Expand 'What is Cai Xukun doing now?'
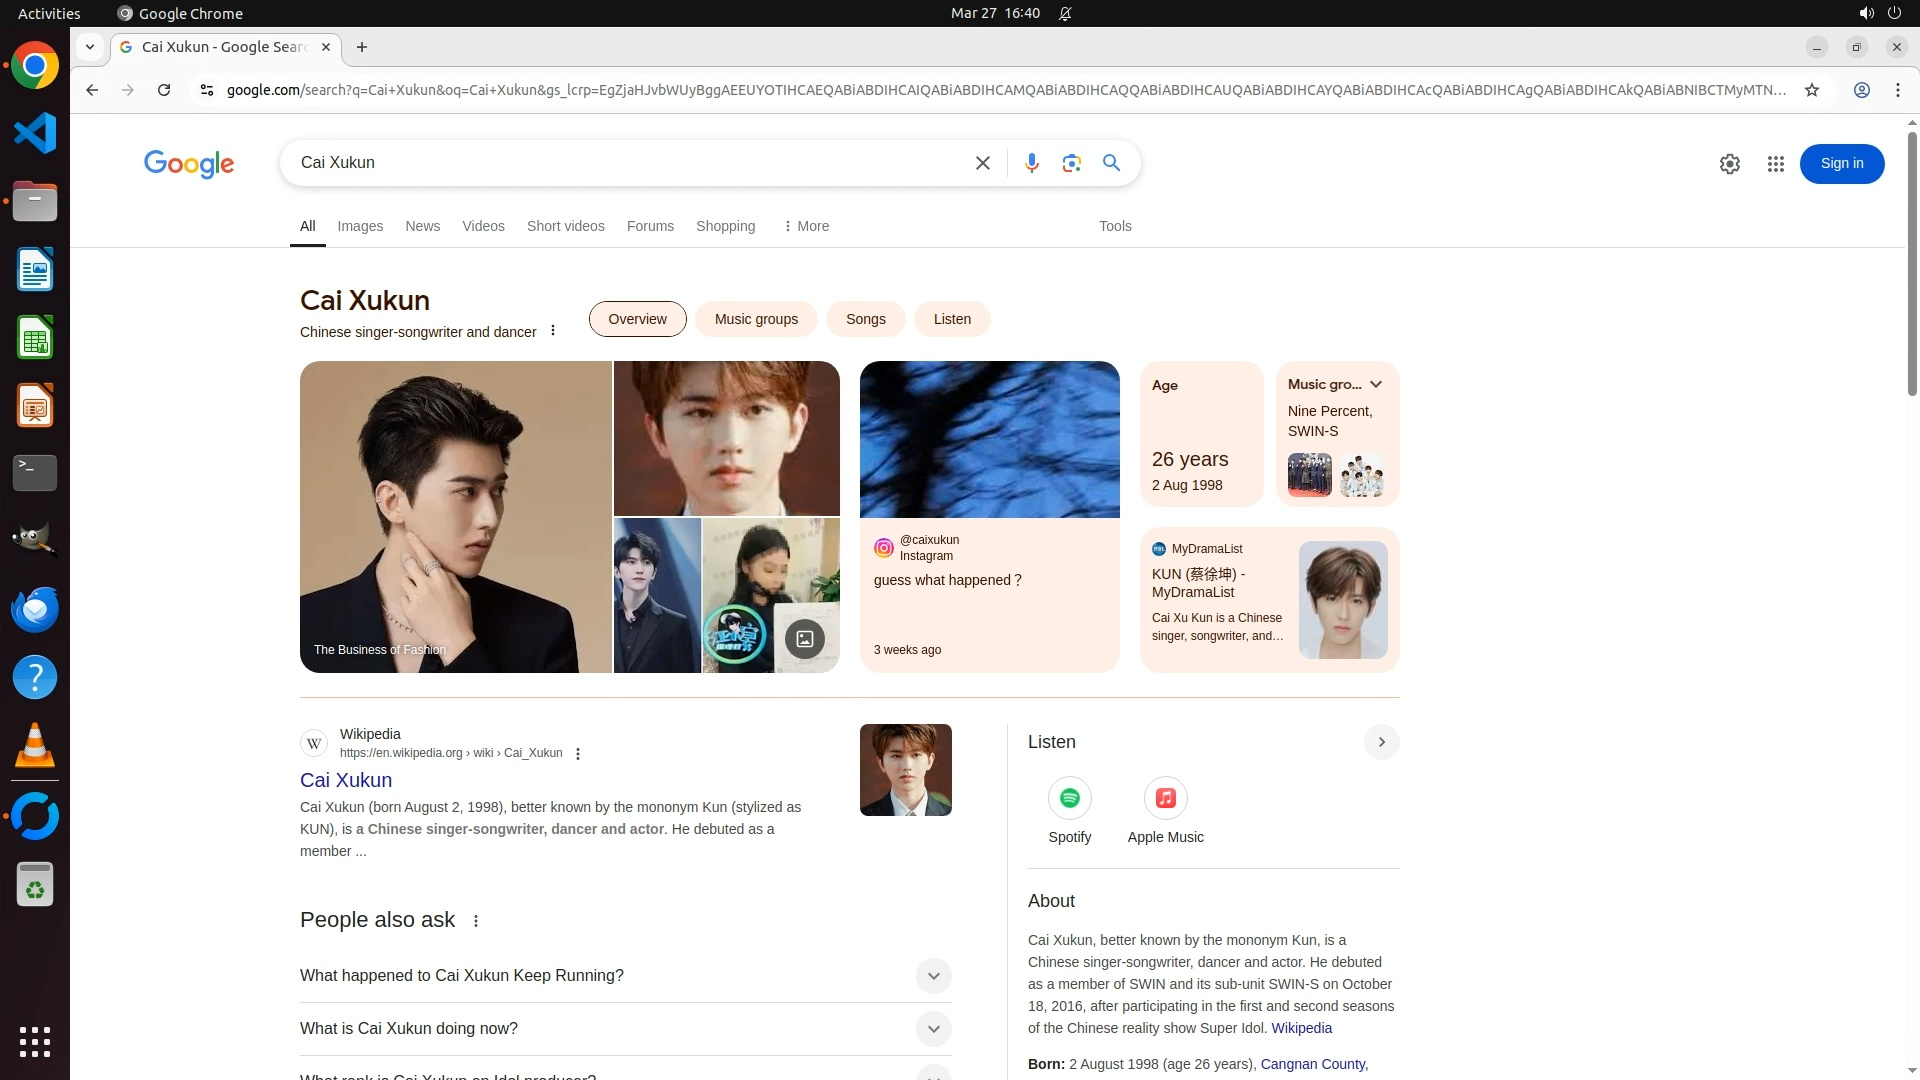The height and width of the screenshot is (1080, 1920). click(x=932, y=1029)
